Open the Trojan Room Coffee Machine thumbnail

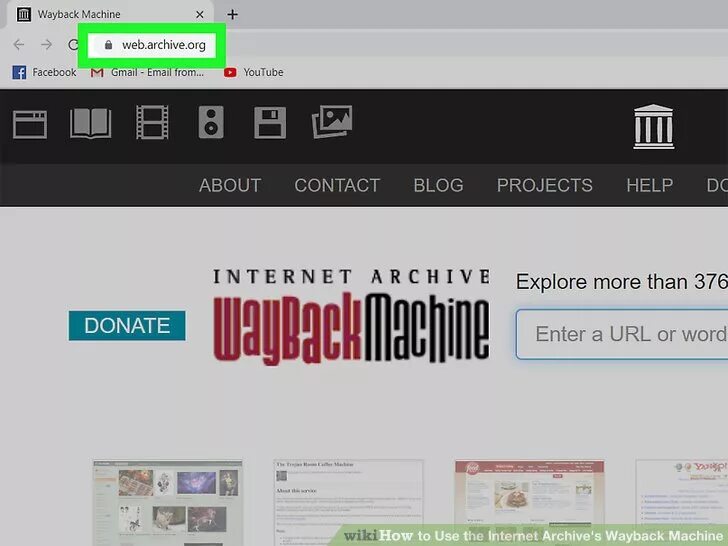[x=349, y=503]
